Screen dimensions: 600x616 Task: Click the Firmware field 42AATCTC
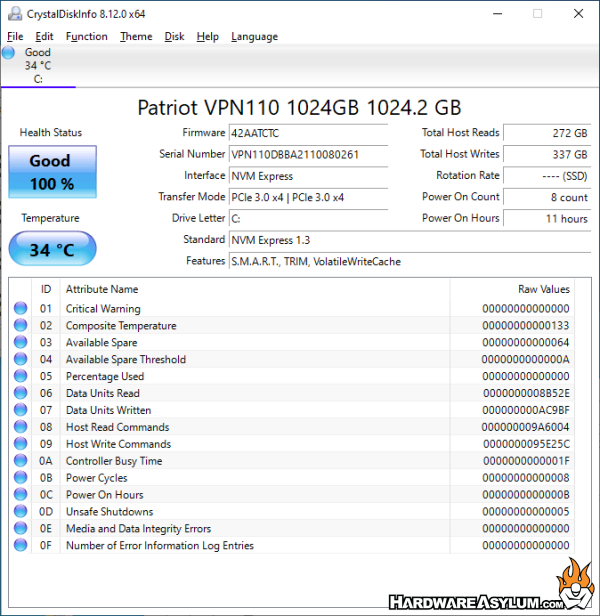(x=308, y=133)
